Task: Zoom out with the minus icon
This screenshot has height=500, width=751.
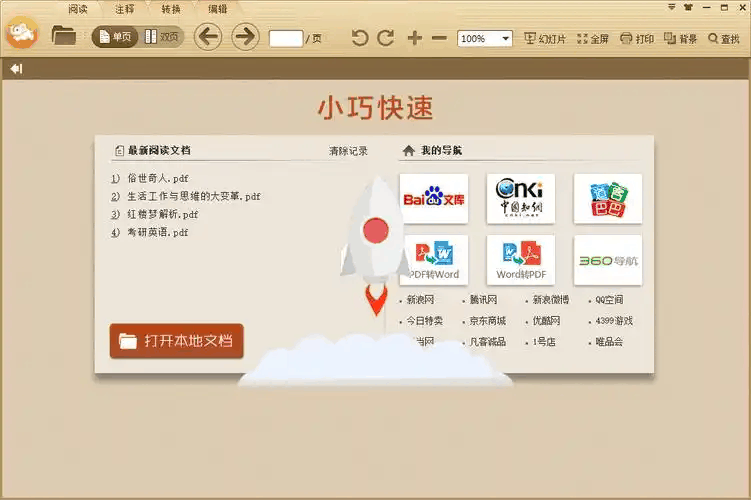Action: point(439,39)
